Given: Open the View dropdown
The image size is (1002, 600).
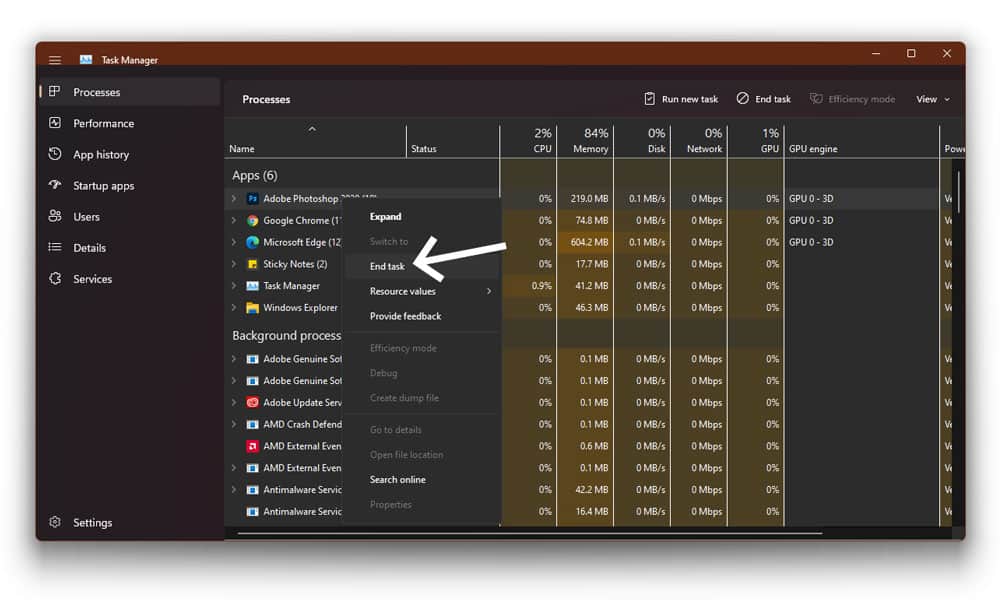Looking at the screenshot, I should click(933, 99).
